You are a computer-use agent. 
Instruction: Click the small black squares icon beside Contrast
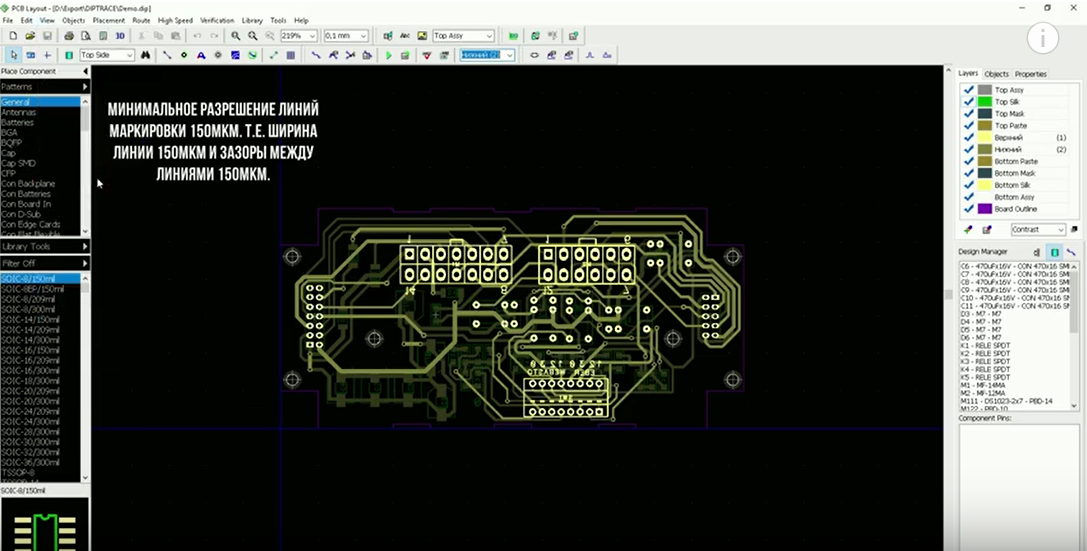pos(1075,229)
